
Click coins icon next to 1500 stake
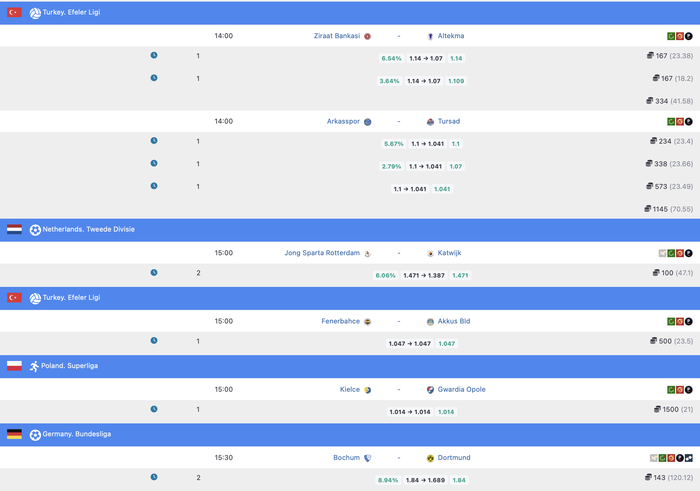pos(657,409)
